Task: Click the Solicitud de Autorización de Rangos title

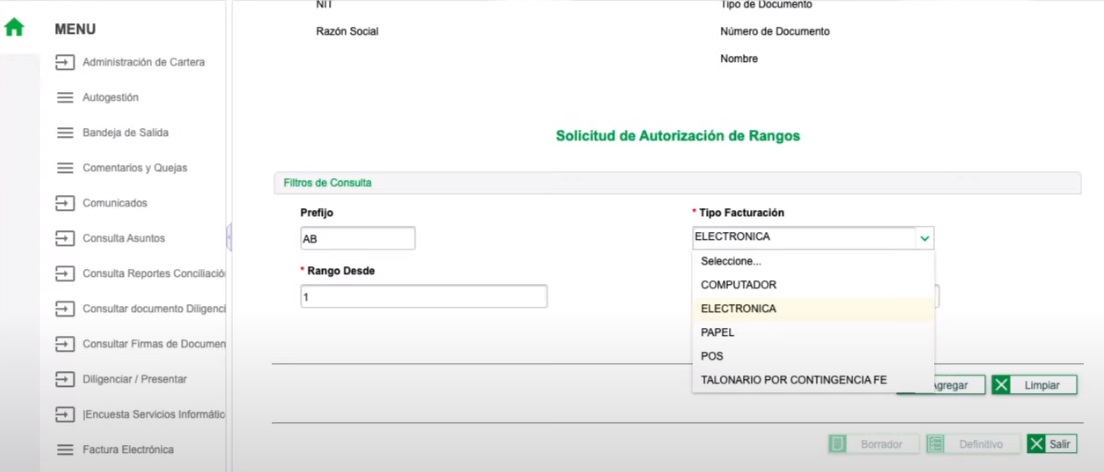Action: click(678, 136)
